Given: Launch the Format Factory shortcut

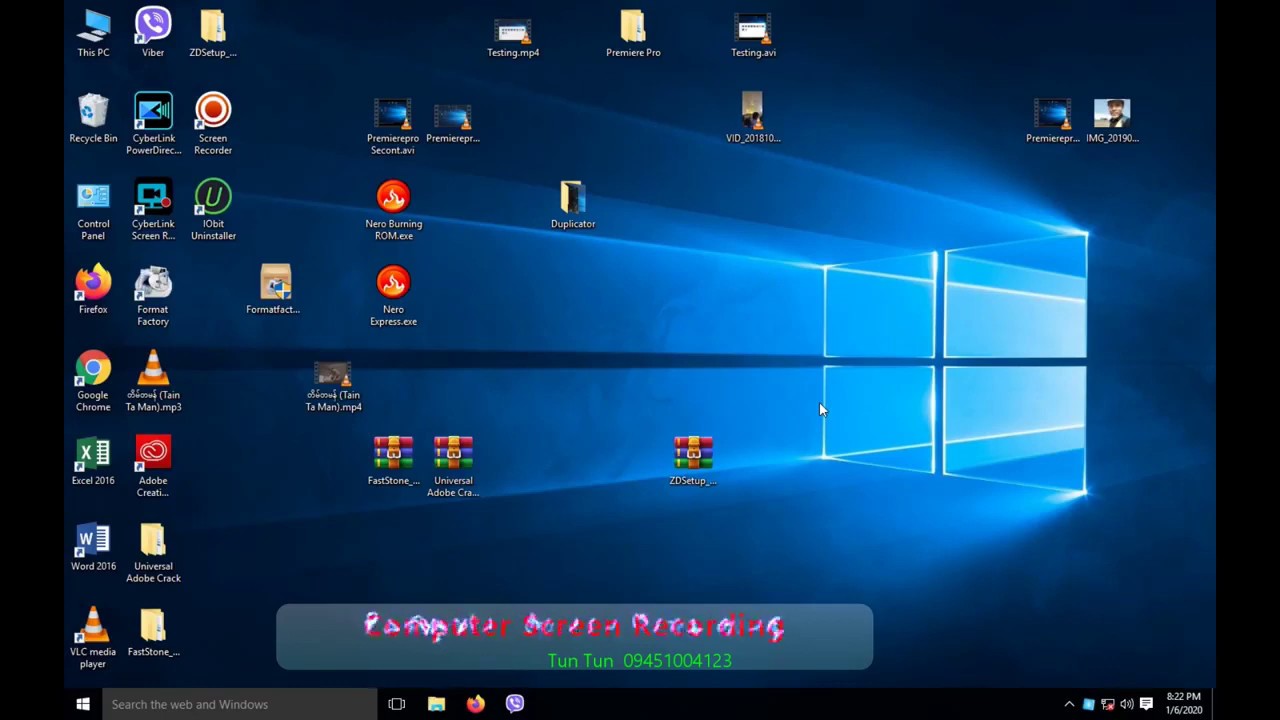Looking at the screenshot, I should pos(153,296).
